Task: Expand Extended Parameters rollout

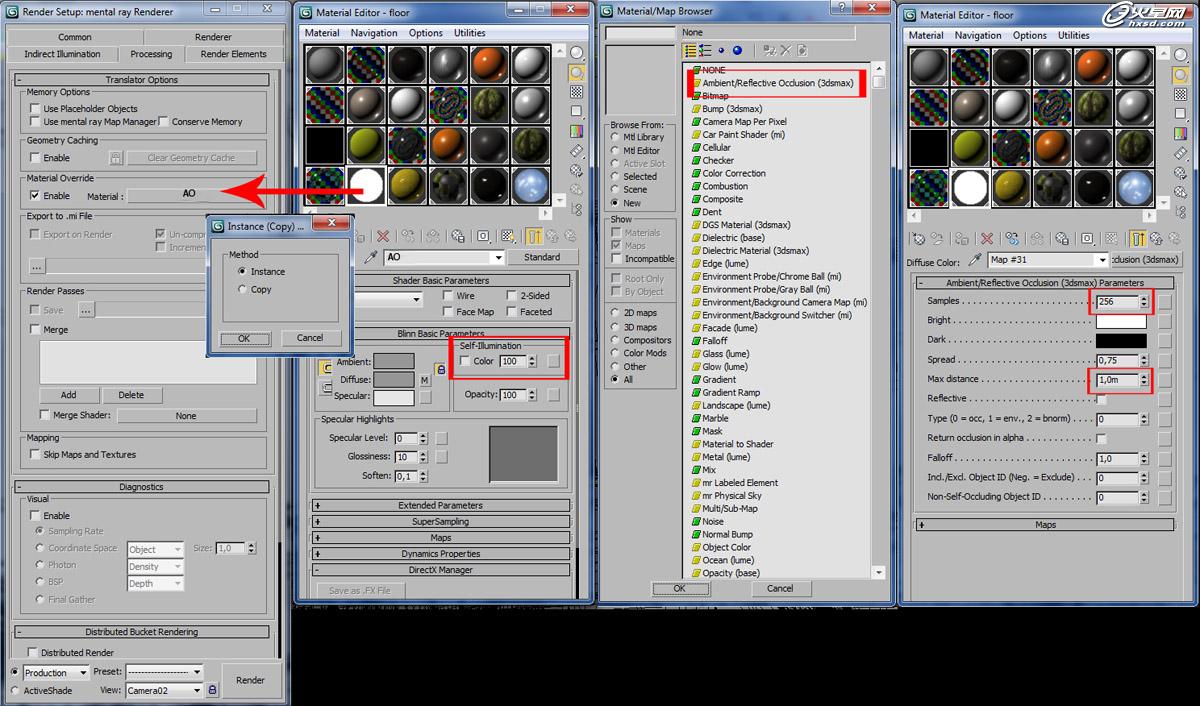Action: click(441, 505)
